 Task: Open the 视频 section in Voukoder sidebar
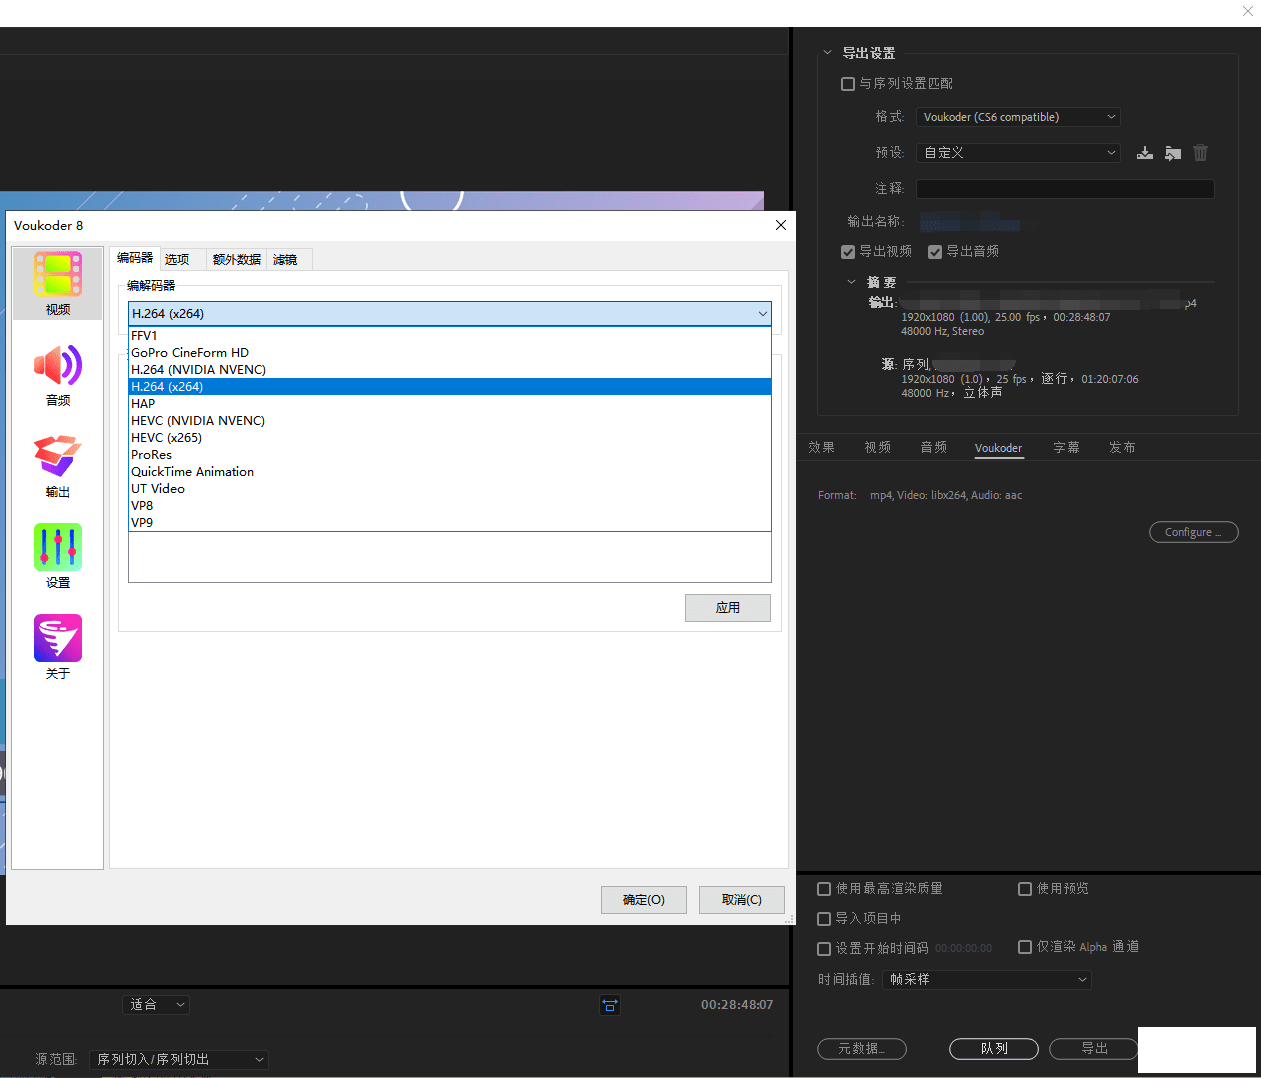coord(58,284)
